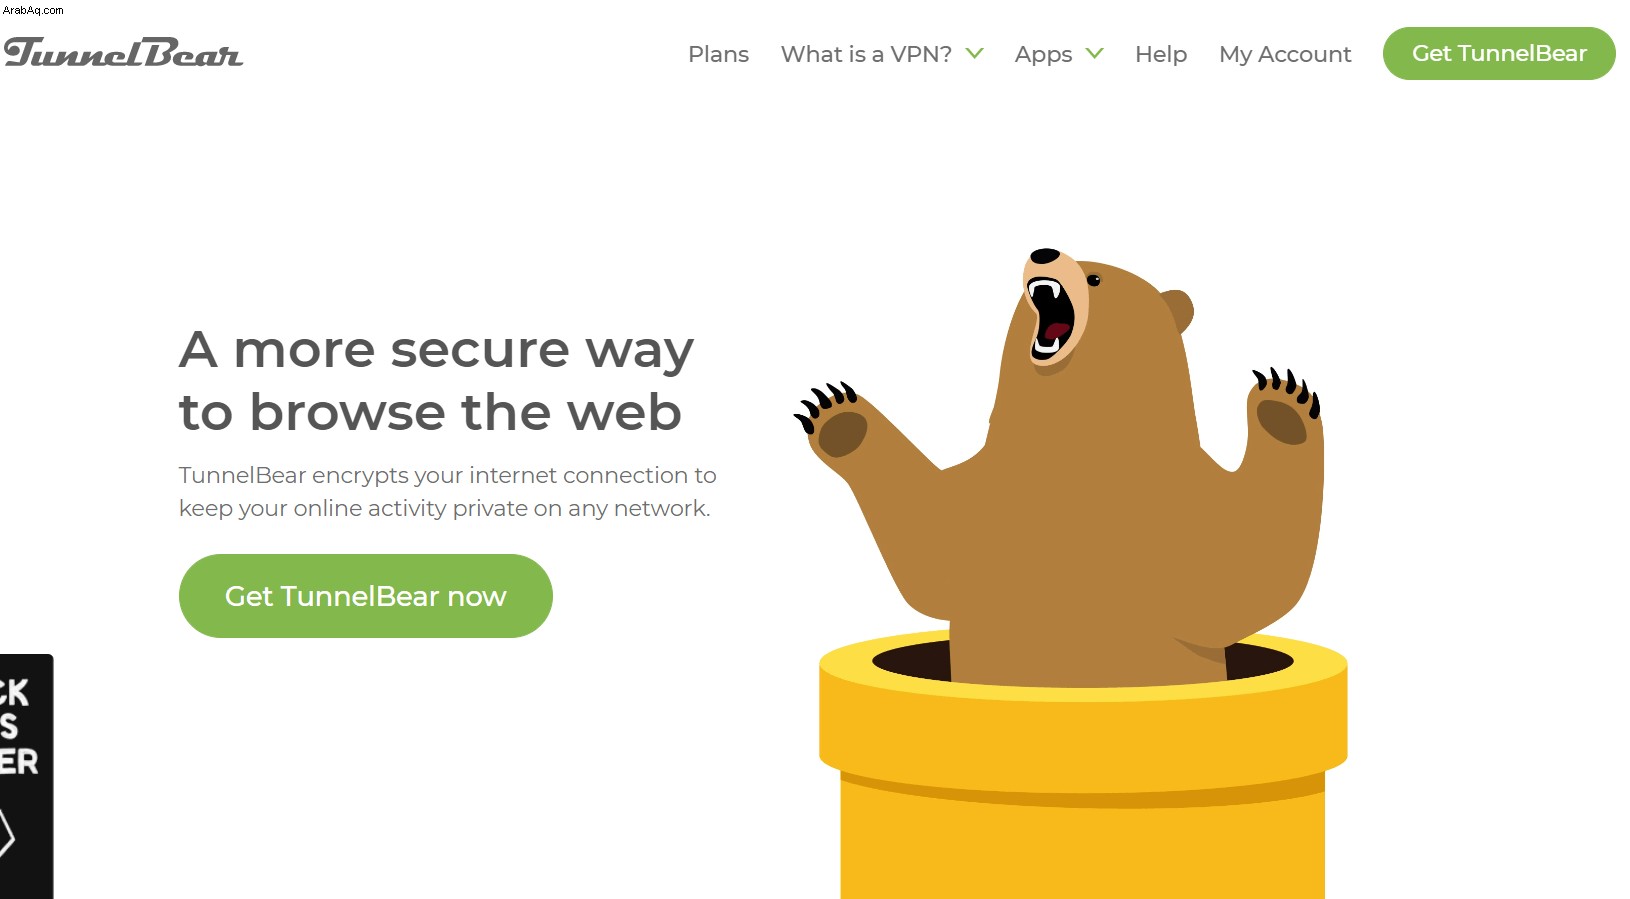Go to the Help link
The width and height of the screenshot is (1630, 899).
tap(1161, 54)
